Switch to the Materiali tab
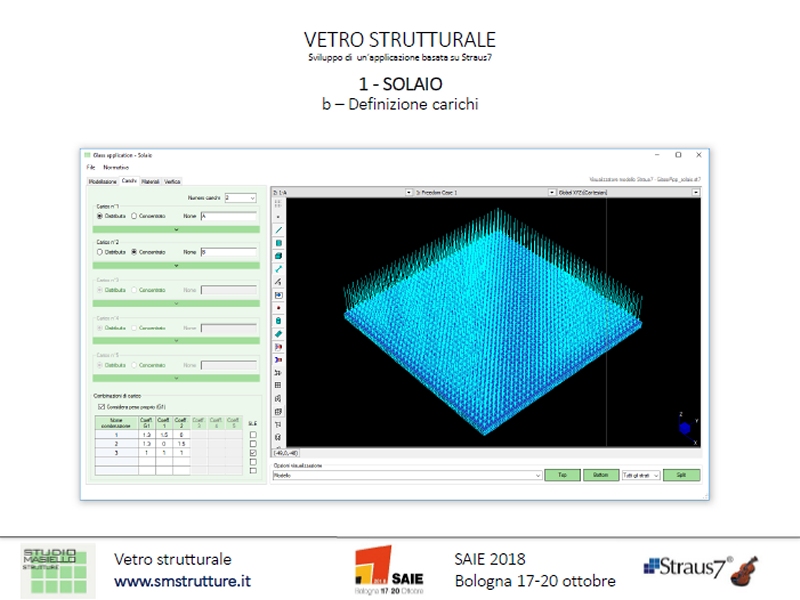This screenshot has height=600, width=800. 150,182
